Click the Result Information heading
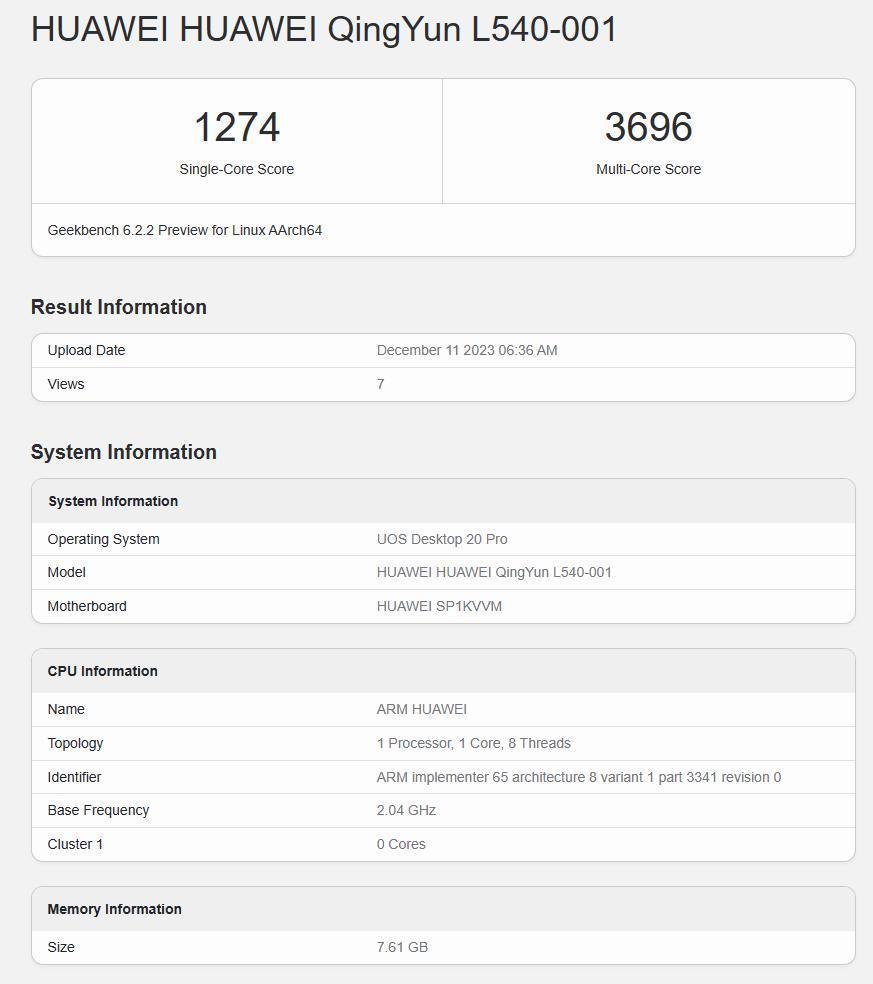Viewport: 873px width, 984px height. [119, 307]
